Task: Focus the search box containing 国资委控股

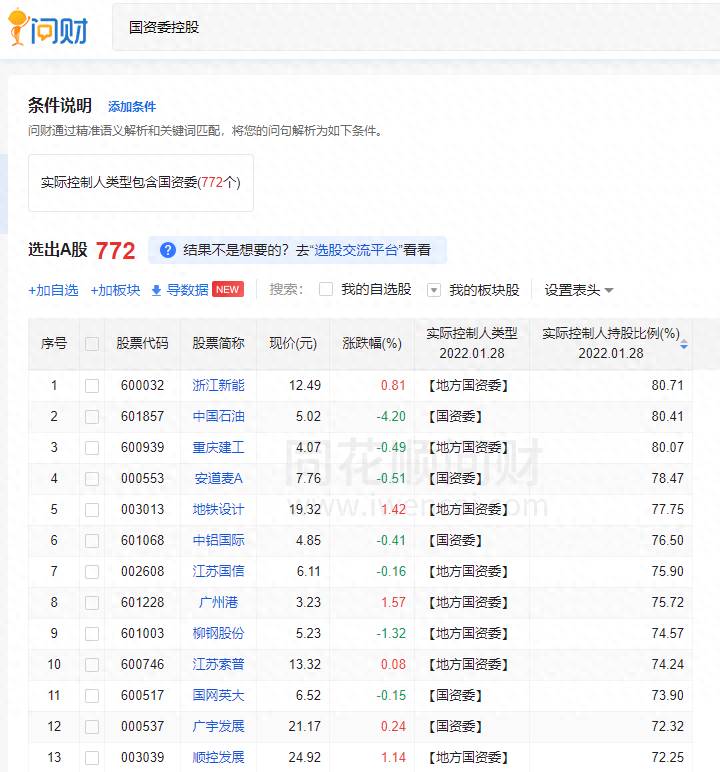Action: 416,27
